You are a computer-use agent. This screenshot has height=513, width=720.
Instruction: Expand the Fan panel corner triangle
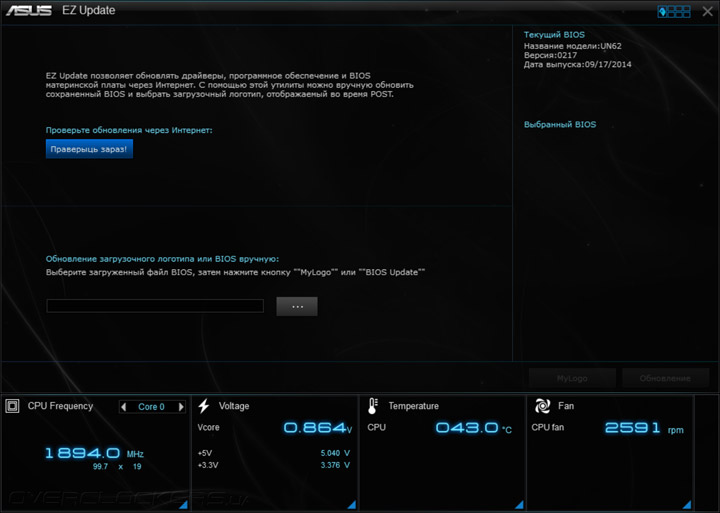click(x=687, y=505)
